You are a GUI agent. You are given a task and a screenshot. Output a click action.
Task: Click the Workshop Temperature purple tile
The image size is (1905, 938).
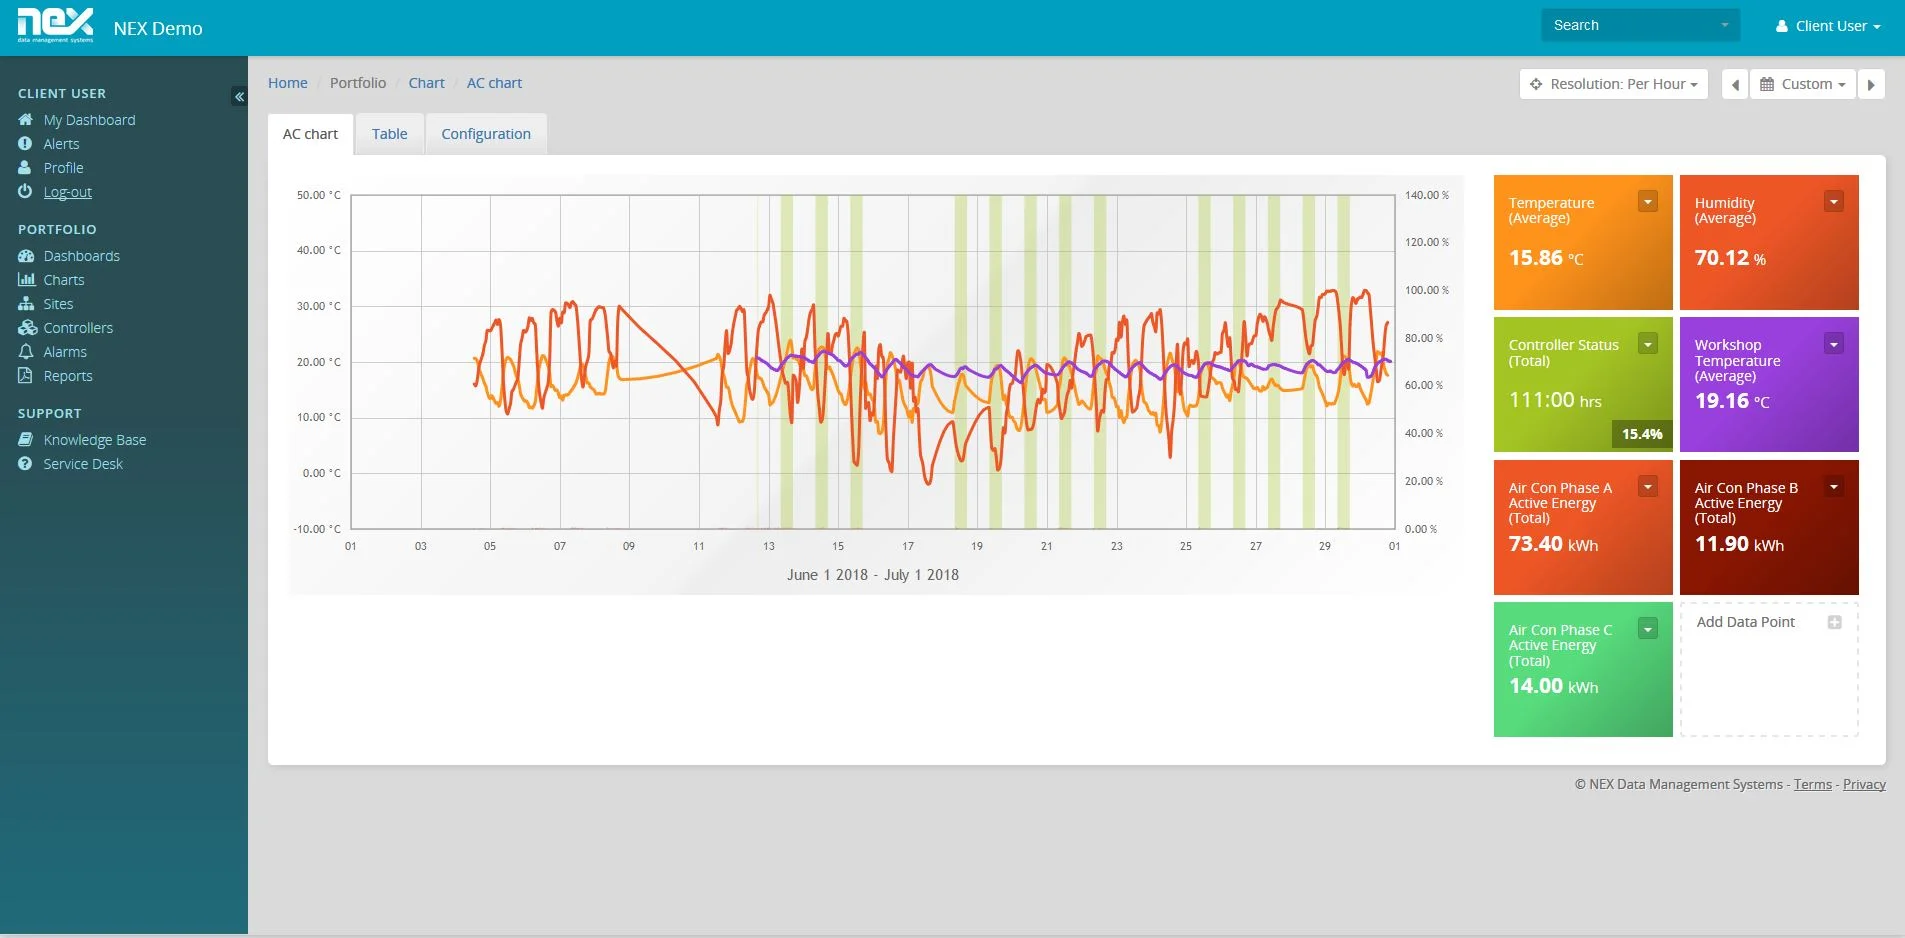(x=1769, y=385)
